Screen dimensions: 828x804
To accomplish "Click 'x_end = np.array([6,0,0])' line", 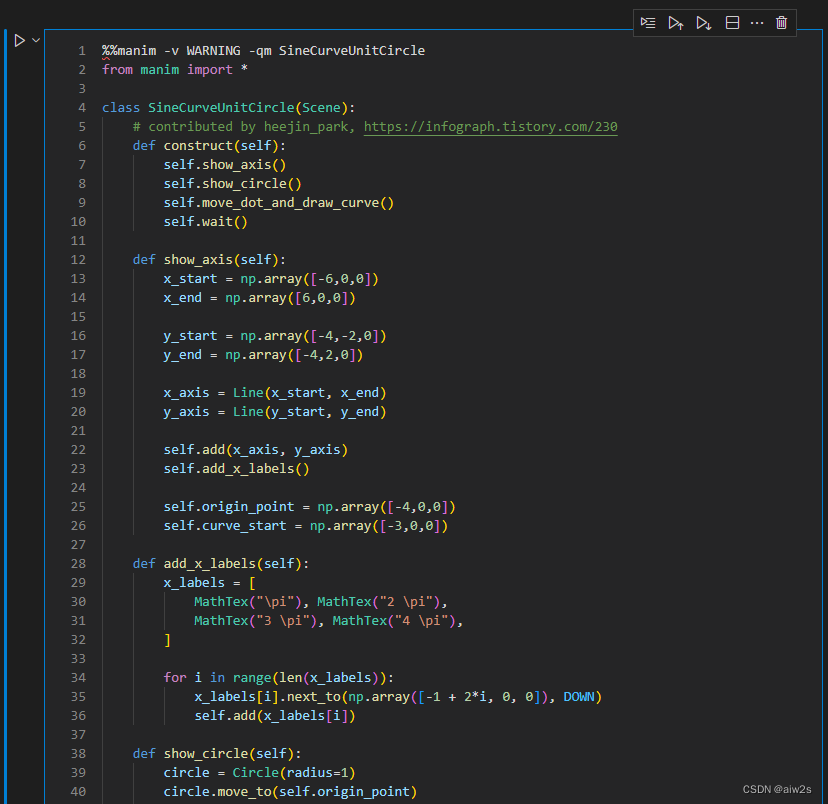I will click(x=259, y=298).
